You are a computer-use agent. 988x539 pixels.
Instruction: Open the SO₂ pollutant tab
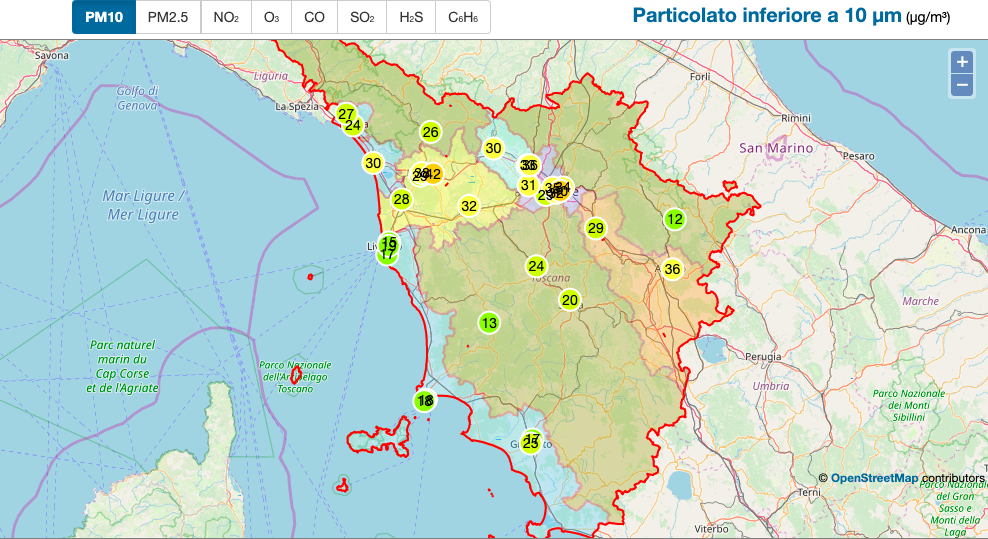point(361,17)
